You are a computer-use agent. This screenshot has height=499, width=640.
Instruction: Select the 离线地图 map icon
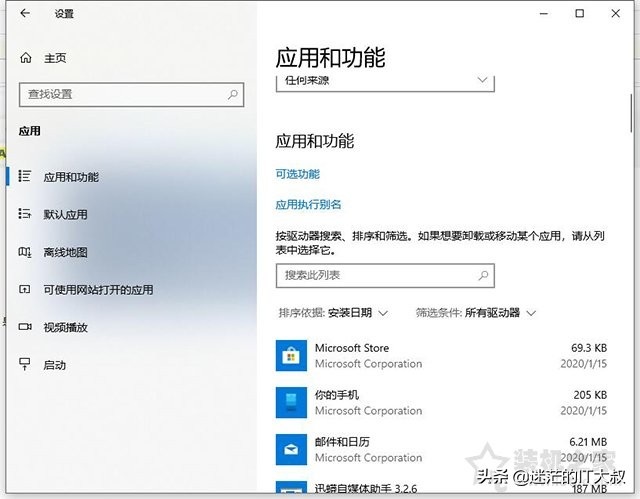24,252
